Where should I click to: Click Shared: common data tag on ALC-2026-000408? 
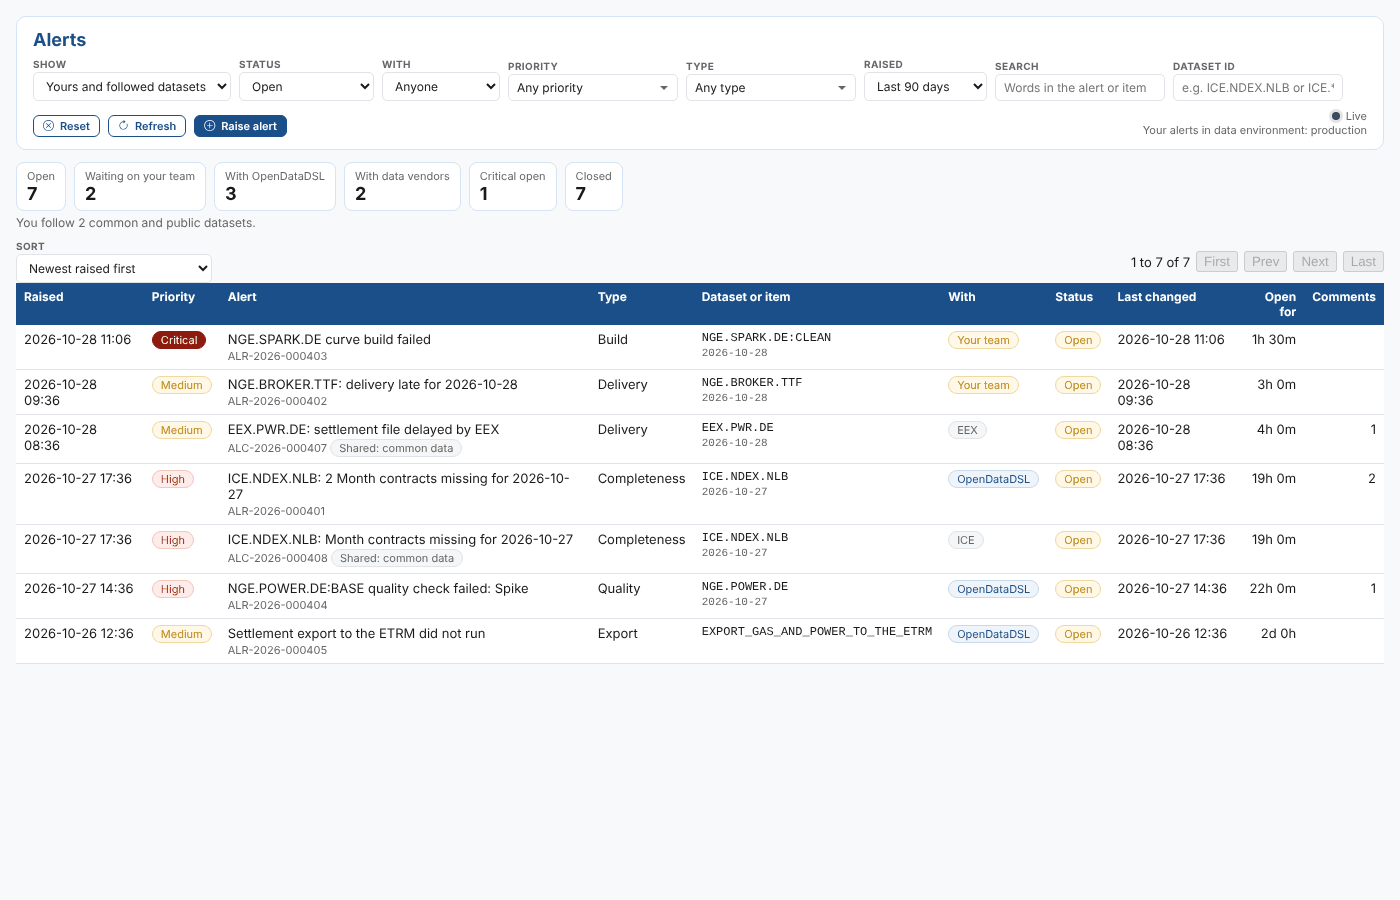(396, 558)
